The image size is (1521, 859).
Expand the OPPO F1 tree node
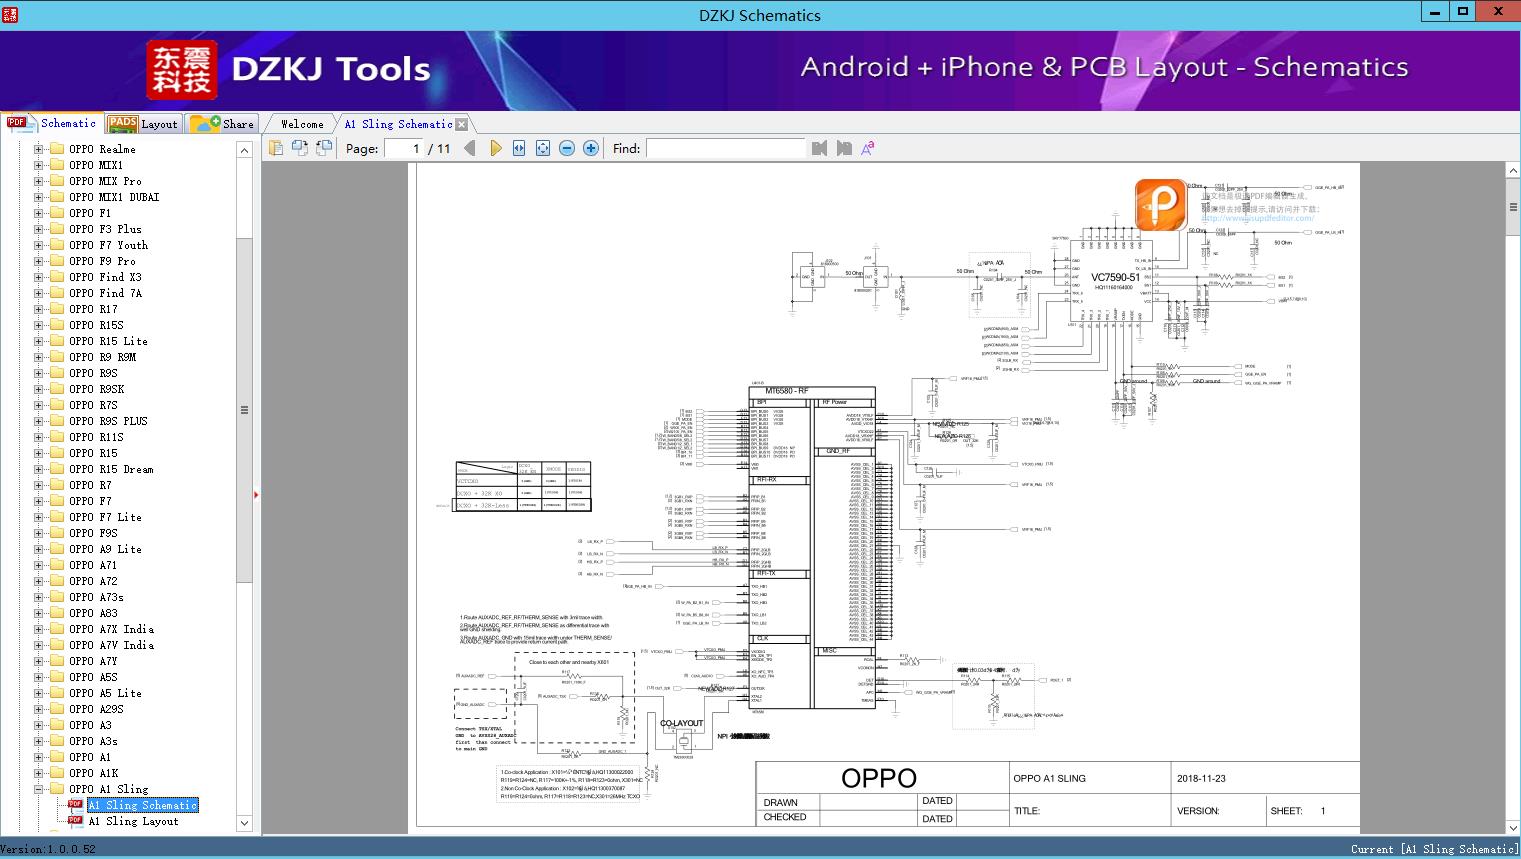click(x=38, y=213)
